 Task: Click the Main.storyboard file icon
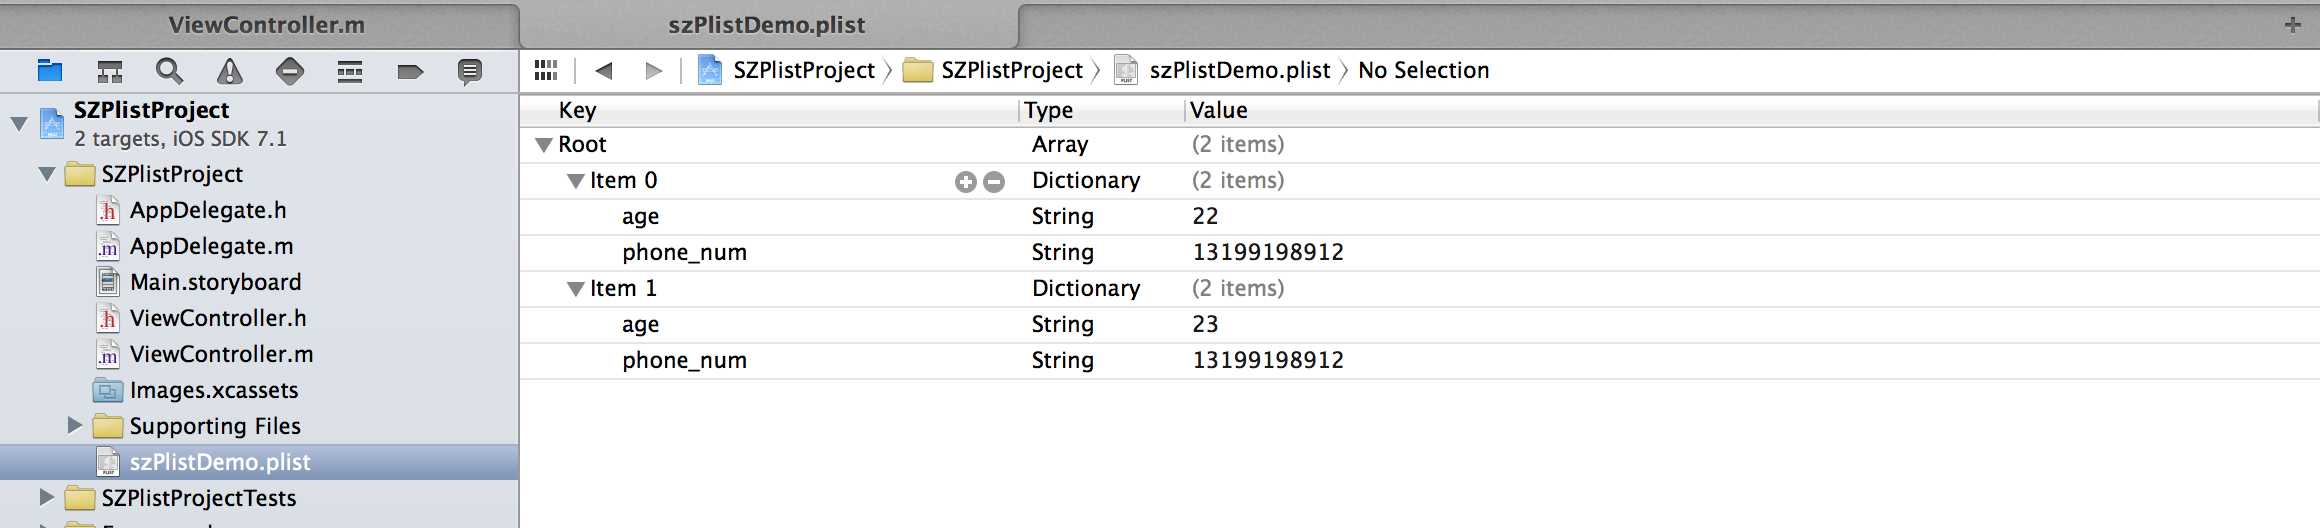tap(108, 282)
